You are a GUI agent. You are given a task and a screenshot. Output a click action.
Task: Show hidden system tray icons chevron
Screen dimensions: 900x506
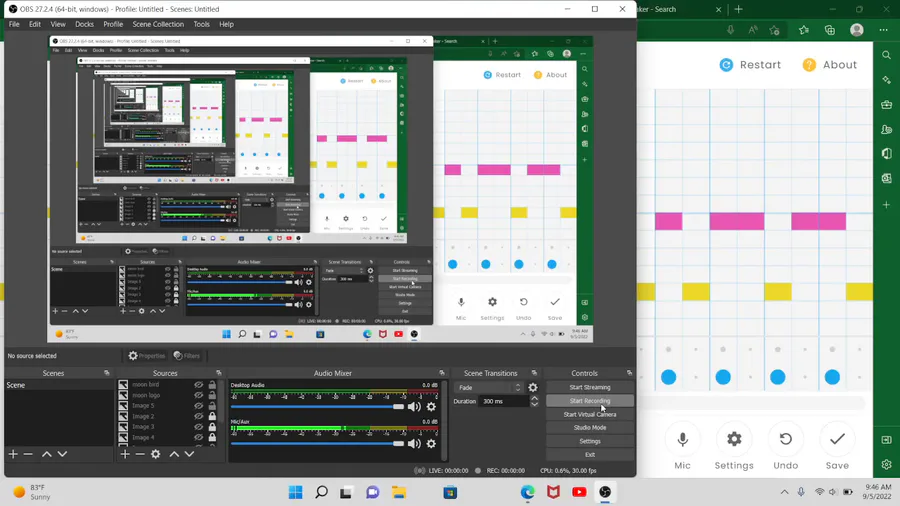coord(784,492)
